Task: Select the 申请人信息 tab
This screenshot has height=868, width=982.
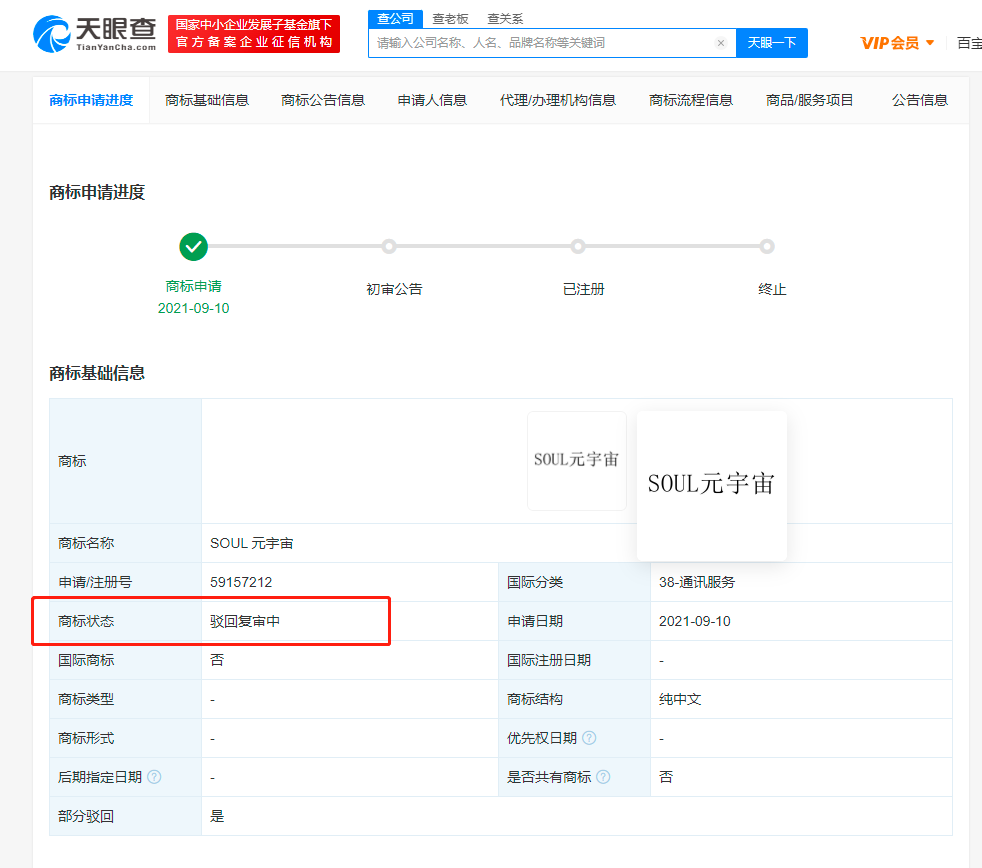Action: click(x=432, y=100)
